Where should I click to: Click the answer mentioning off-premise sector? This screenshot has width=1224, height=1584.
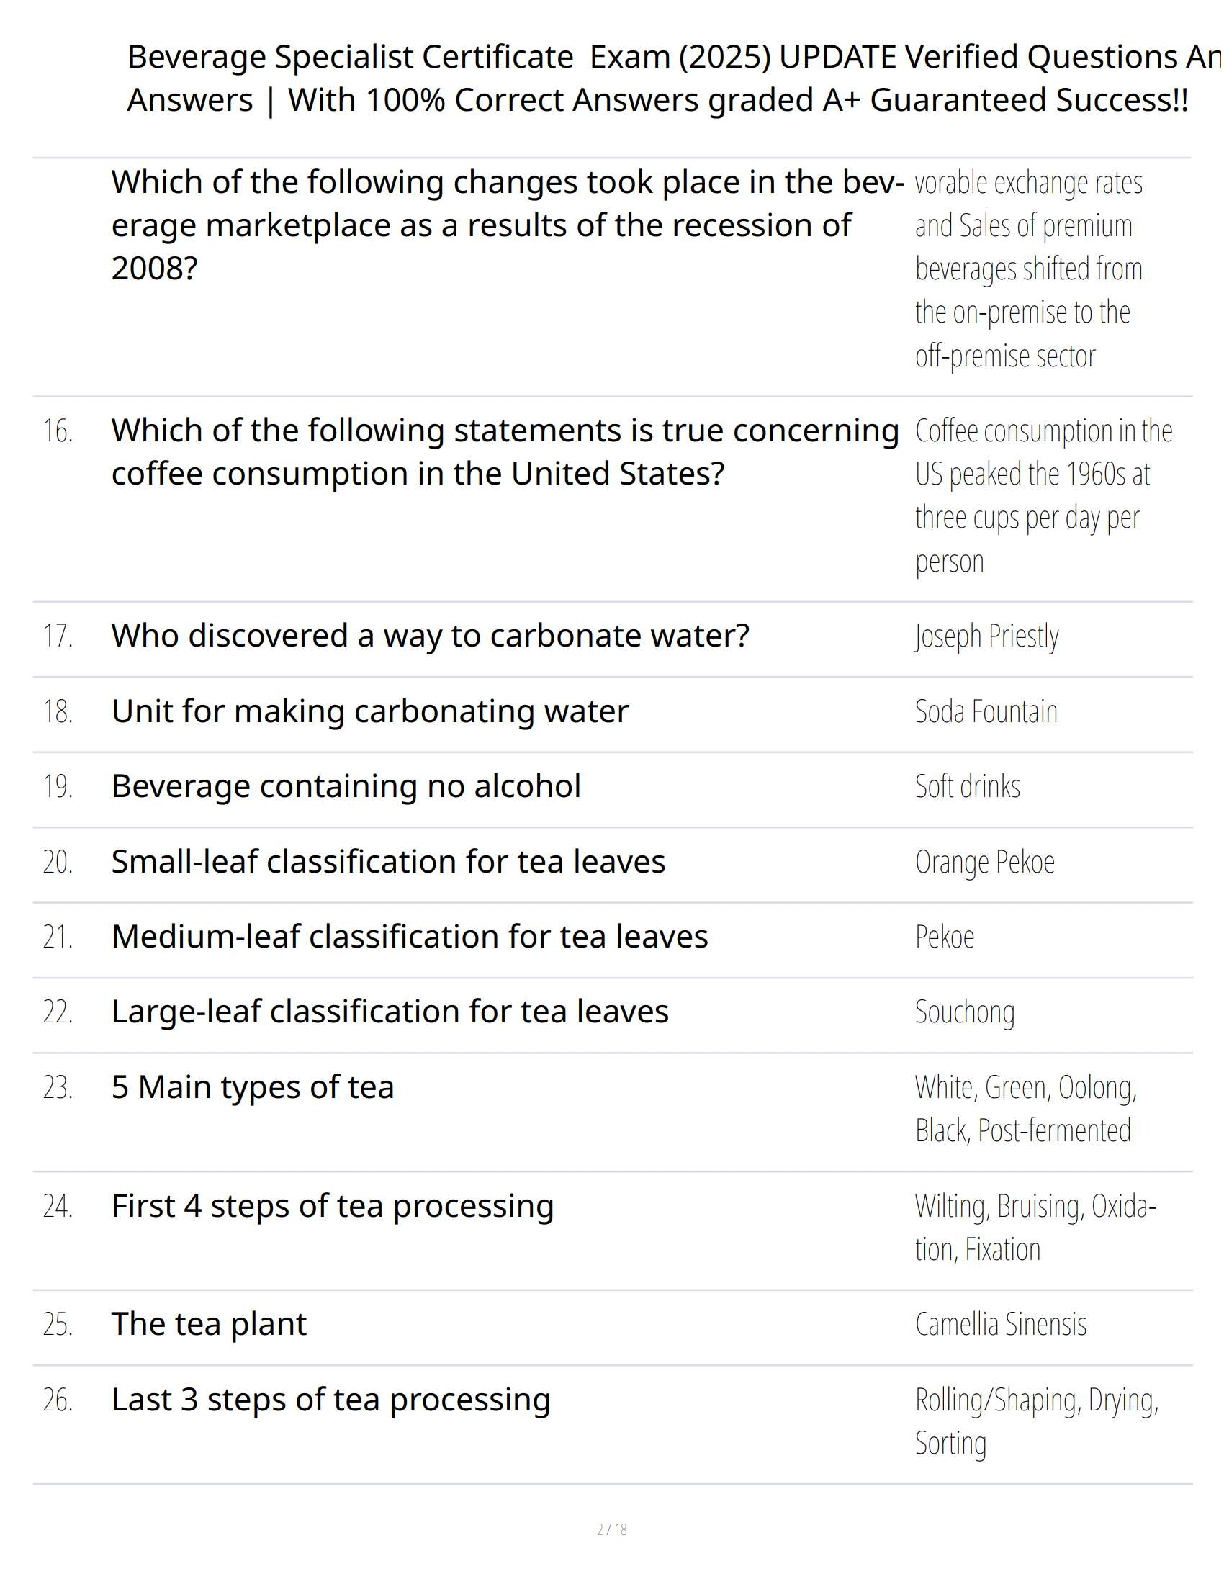tap(1028, 269)
